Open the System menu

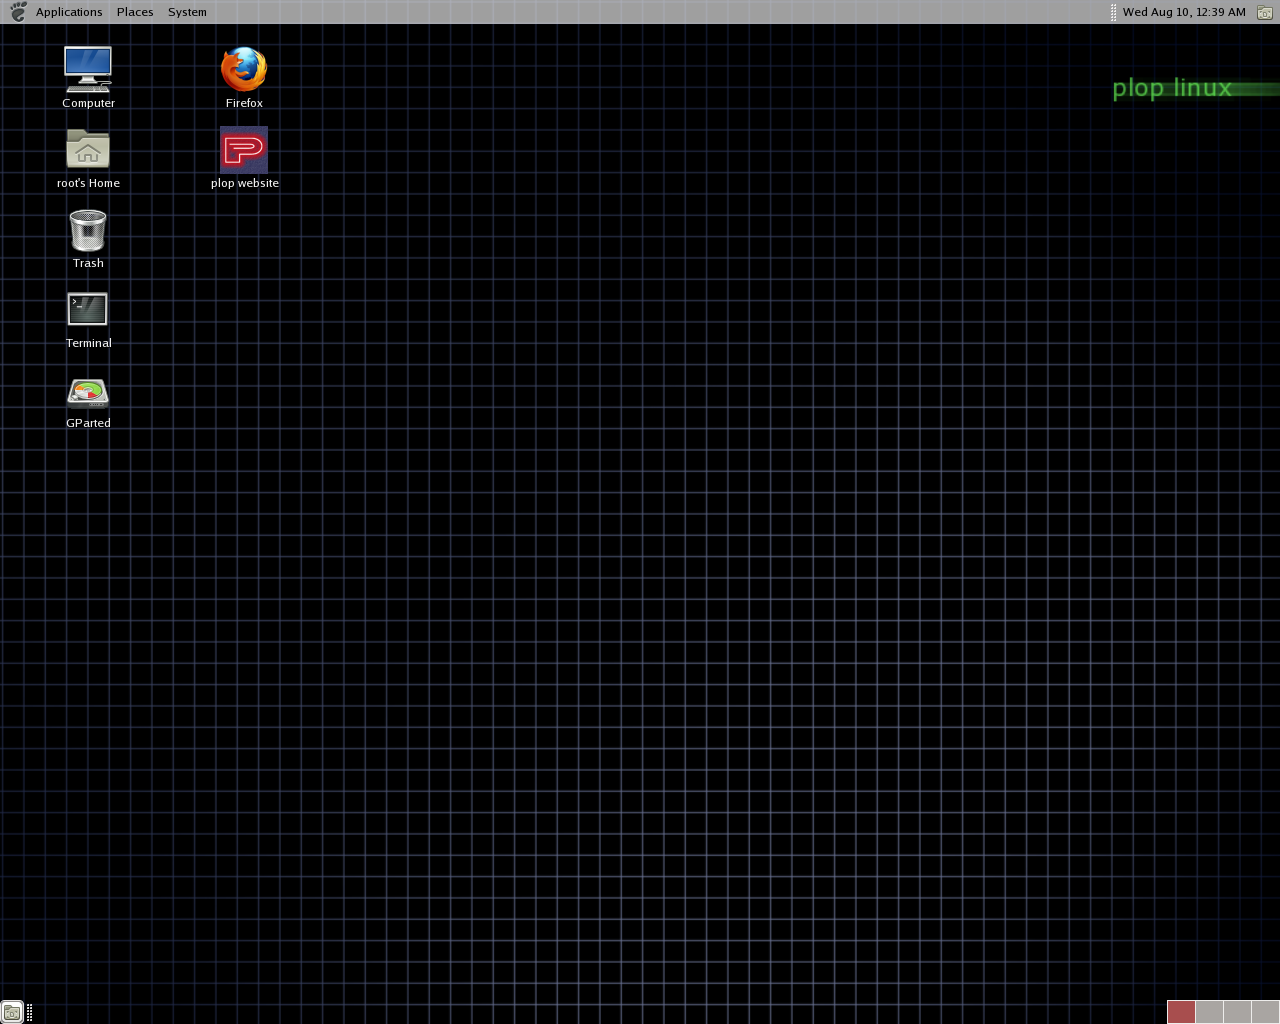[x=187, y=12]
